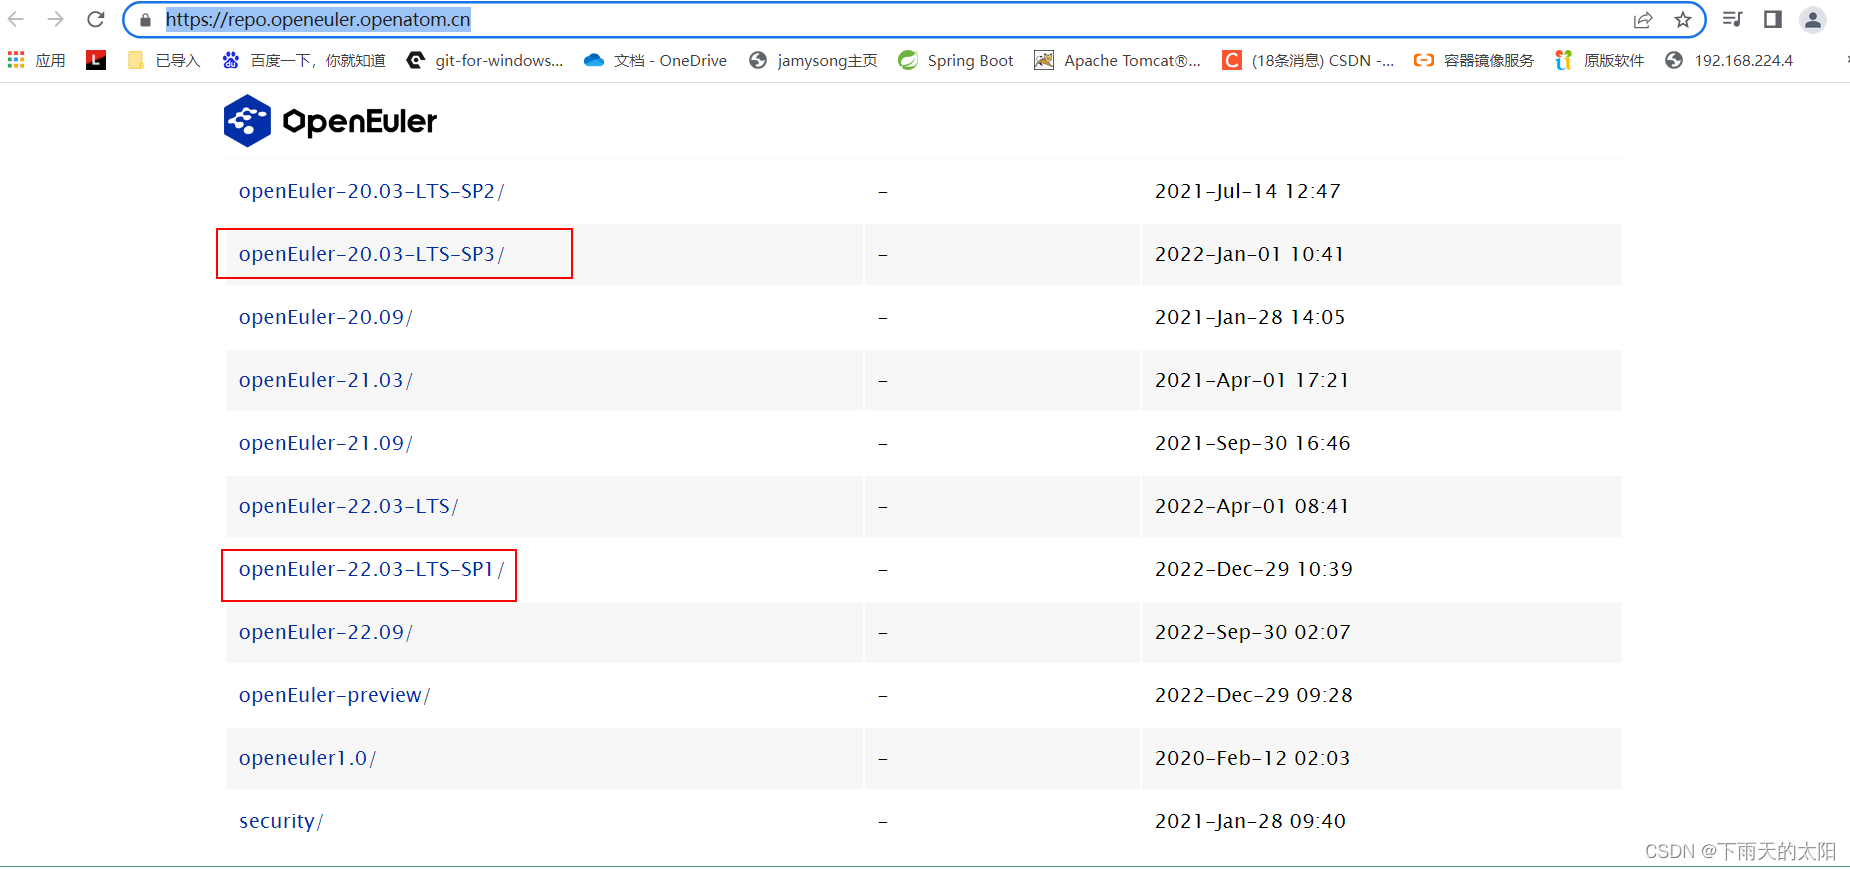Reload the page with the refresh icon

95,19
